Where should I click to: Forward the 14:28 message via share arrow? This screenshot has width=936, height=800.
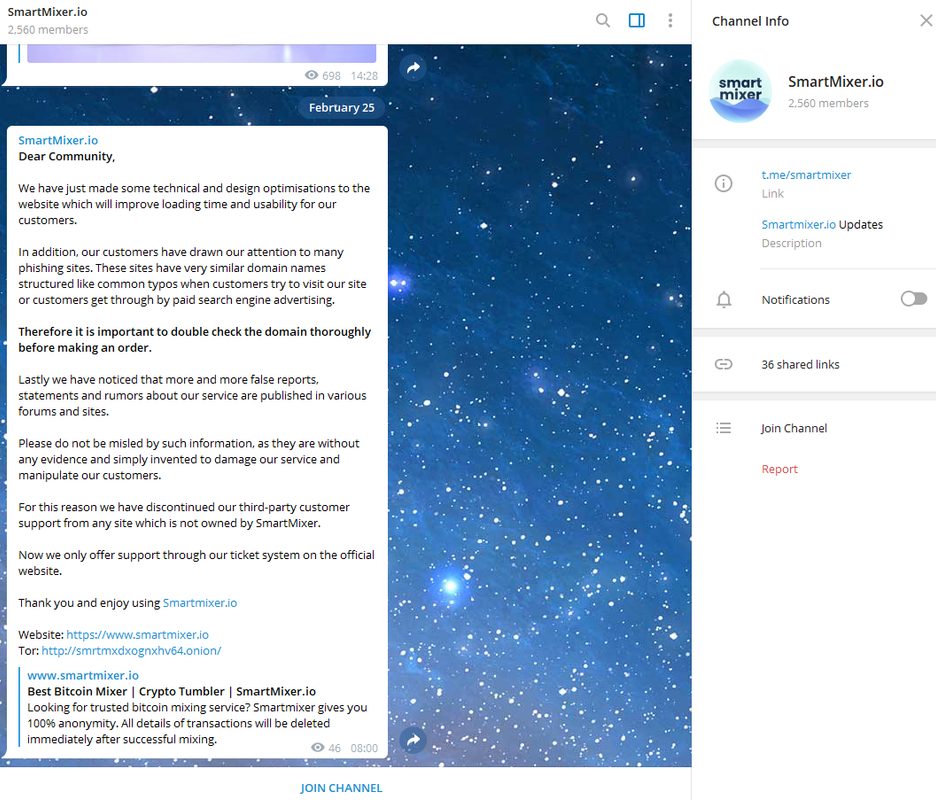click(413, 67)
